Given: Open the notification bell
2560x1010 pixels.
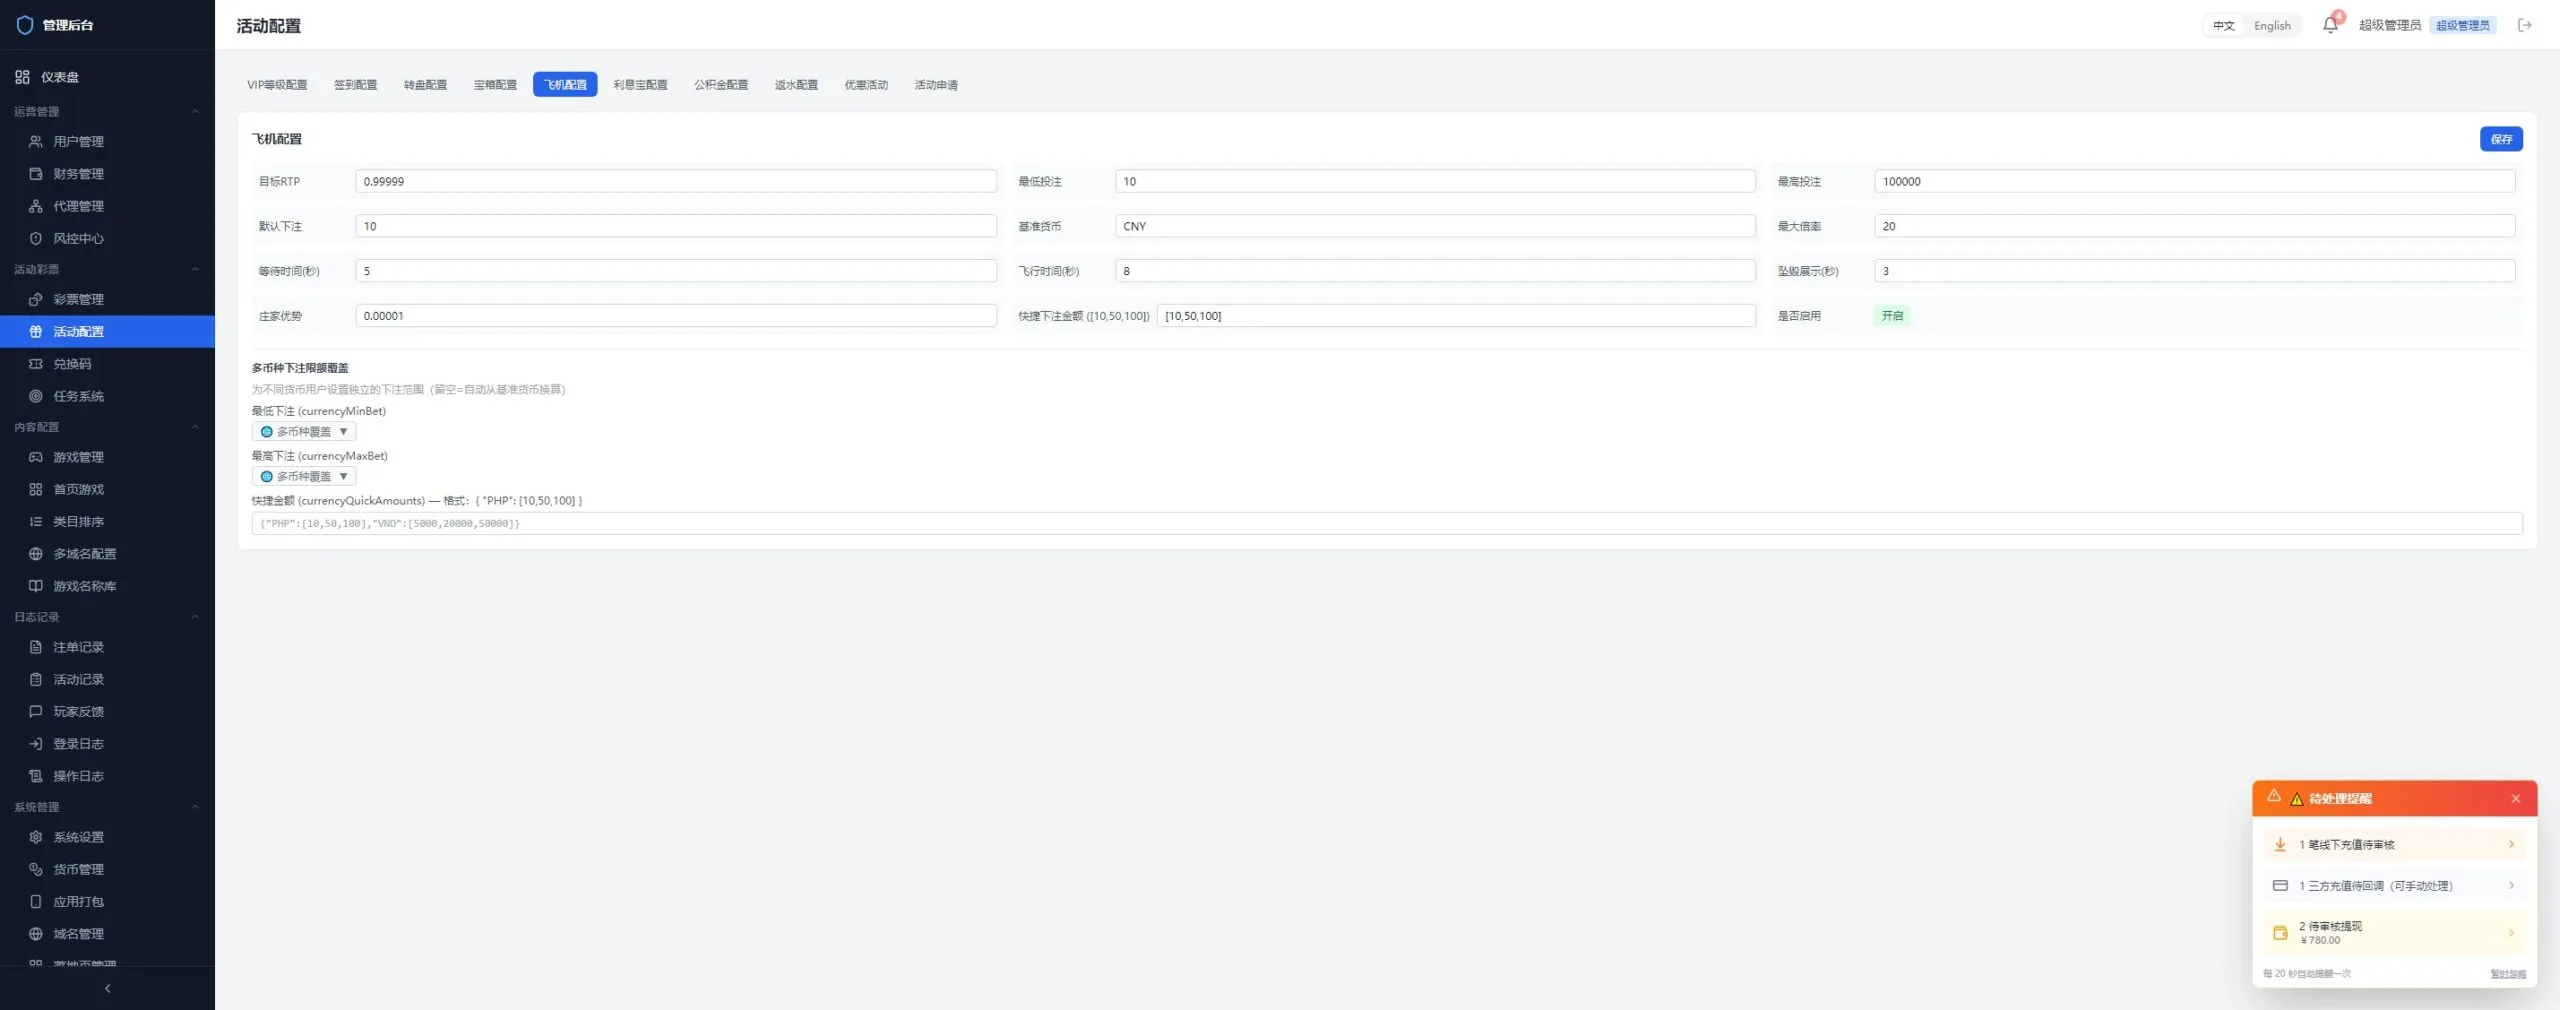Looking at the screenshot, I should point(2330,25).
